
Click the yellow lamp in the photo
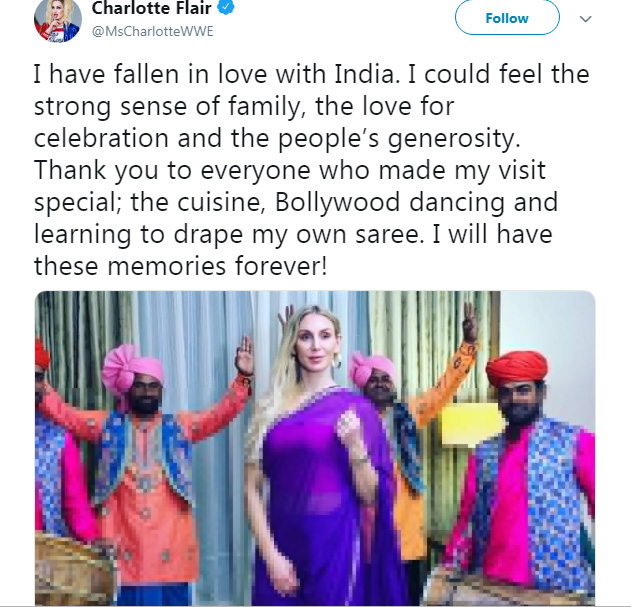[x=469, y=425]
